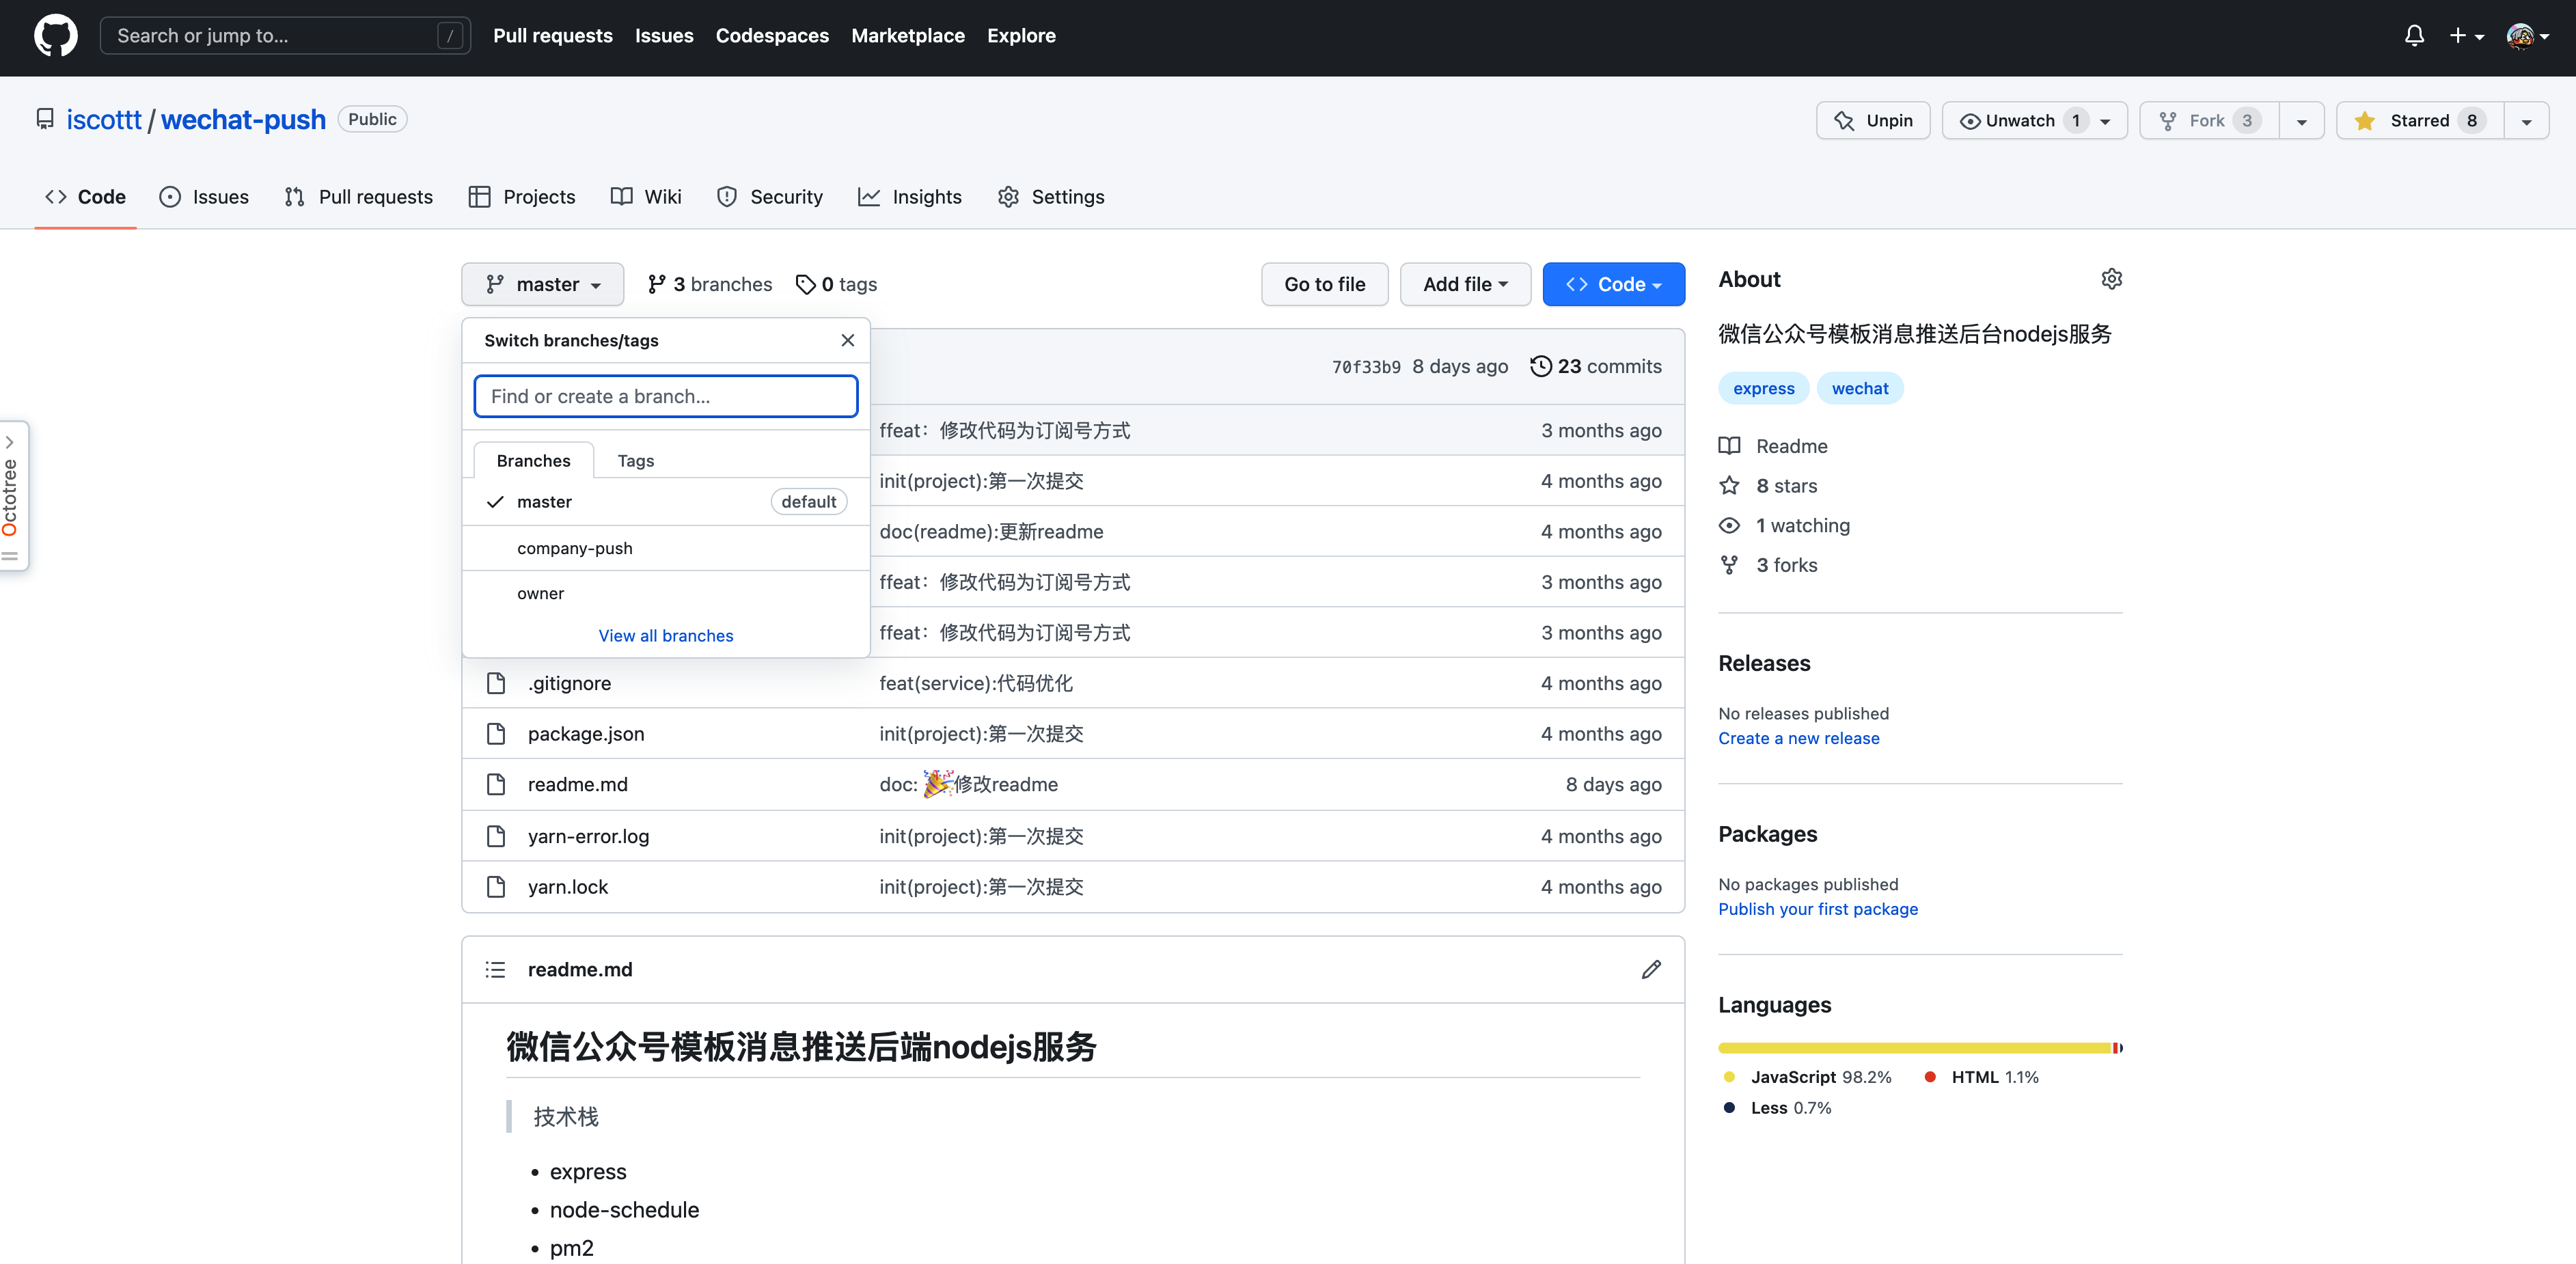Viewport: 2576px width, 1264px height.
Task: Open the Insights tab
Action: click(910, 197)
